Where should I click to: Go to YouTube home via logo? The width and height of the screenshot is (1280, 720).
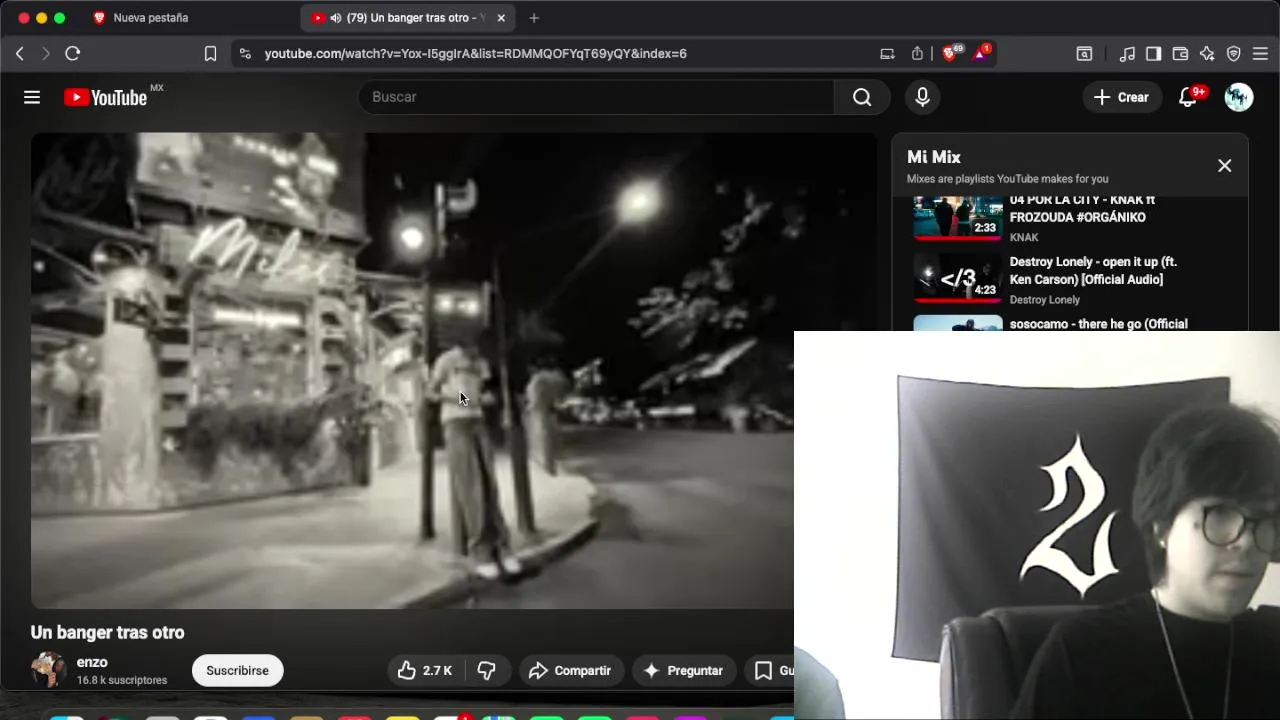106,97
